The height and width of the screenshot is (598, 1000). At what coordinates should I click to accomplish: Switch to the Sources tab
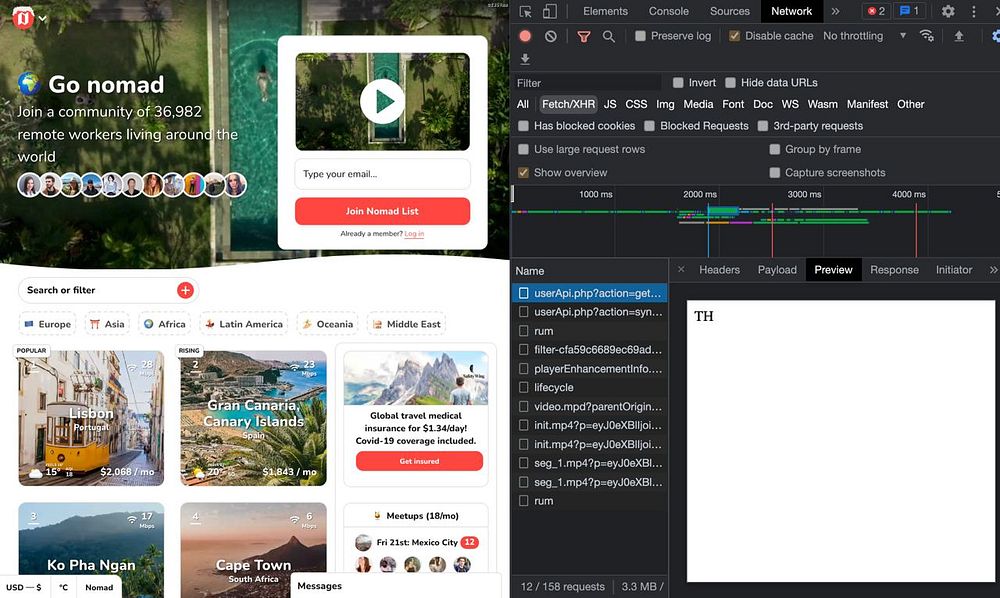pyautogui.click(x=730, y=11)
